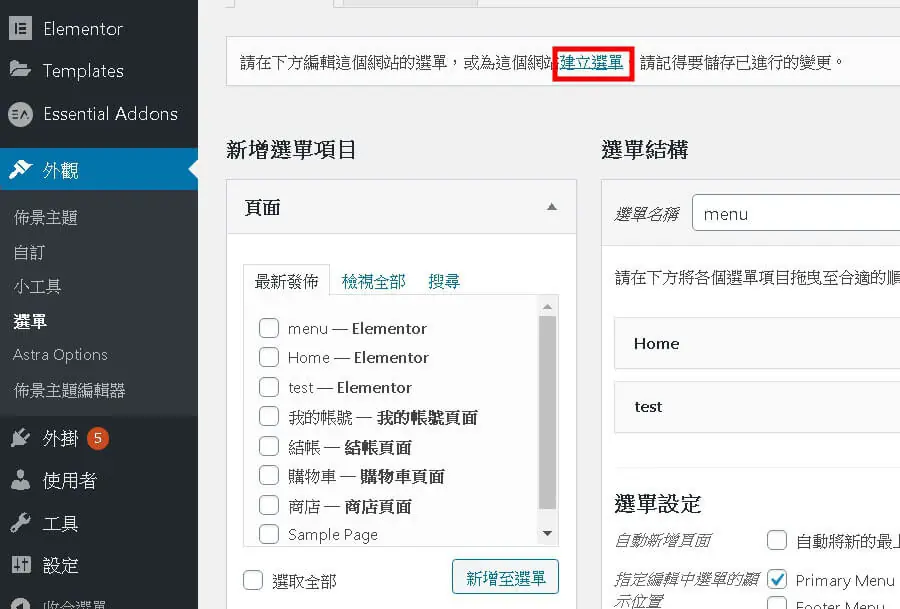Select the 最新發佈 tab
Image resolution: width=900 pixels, height=609 pixels.
coord(286,281)
